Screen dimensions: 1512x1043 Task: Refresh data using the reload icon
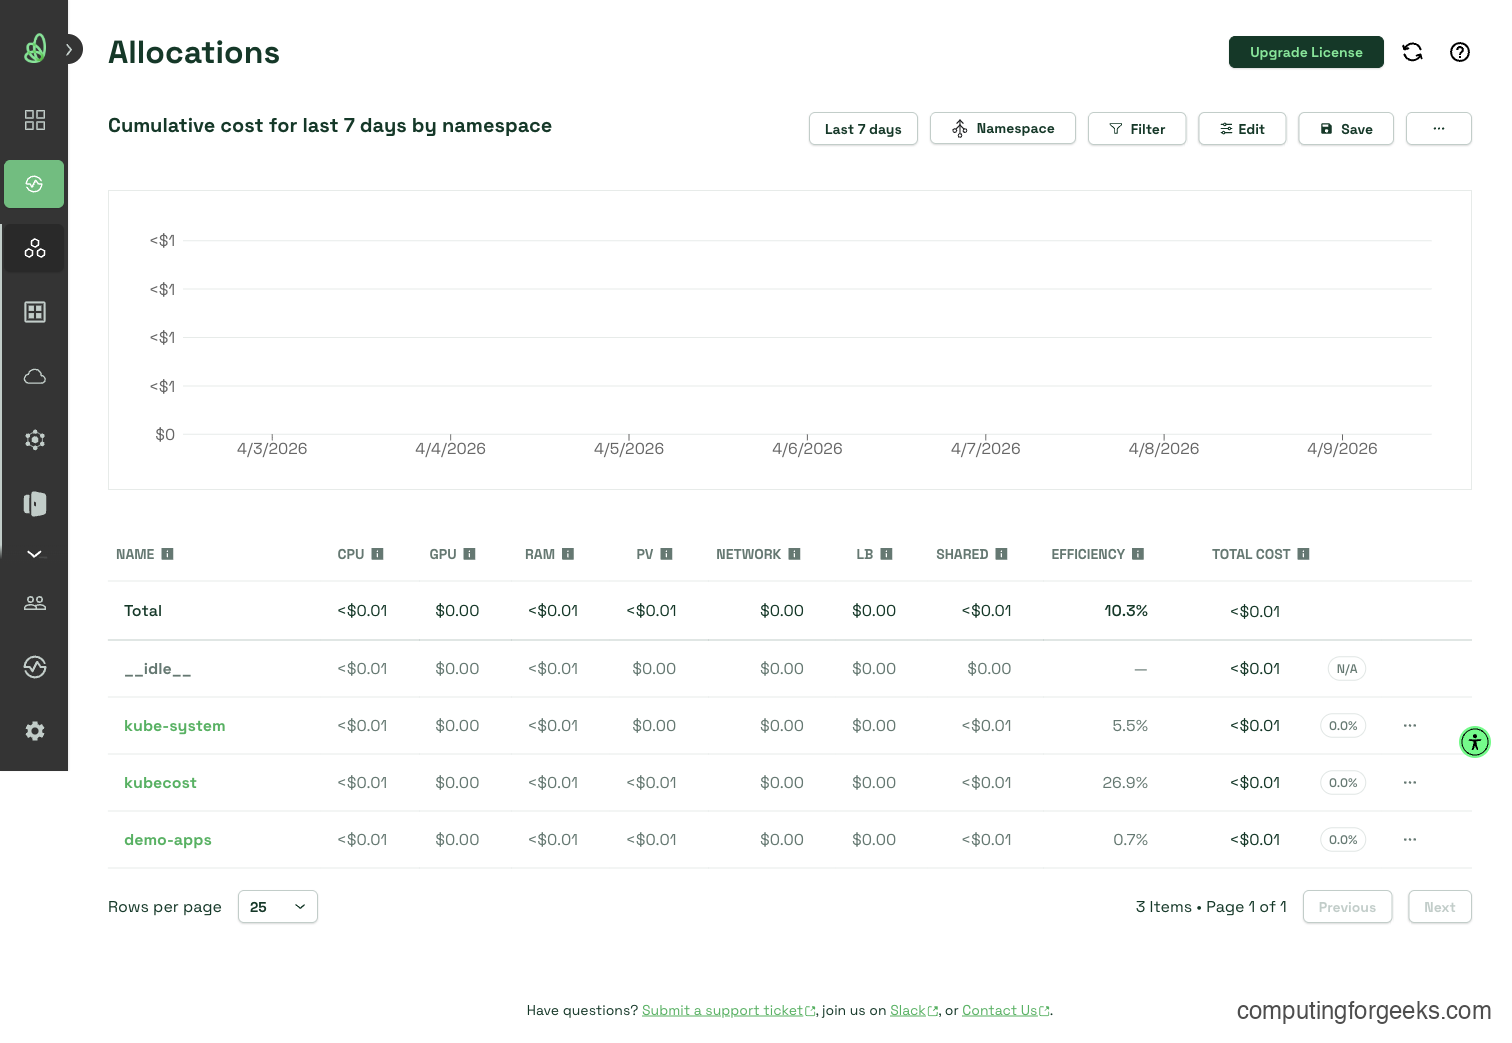[1412, 52]
